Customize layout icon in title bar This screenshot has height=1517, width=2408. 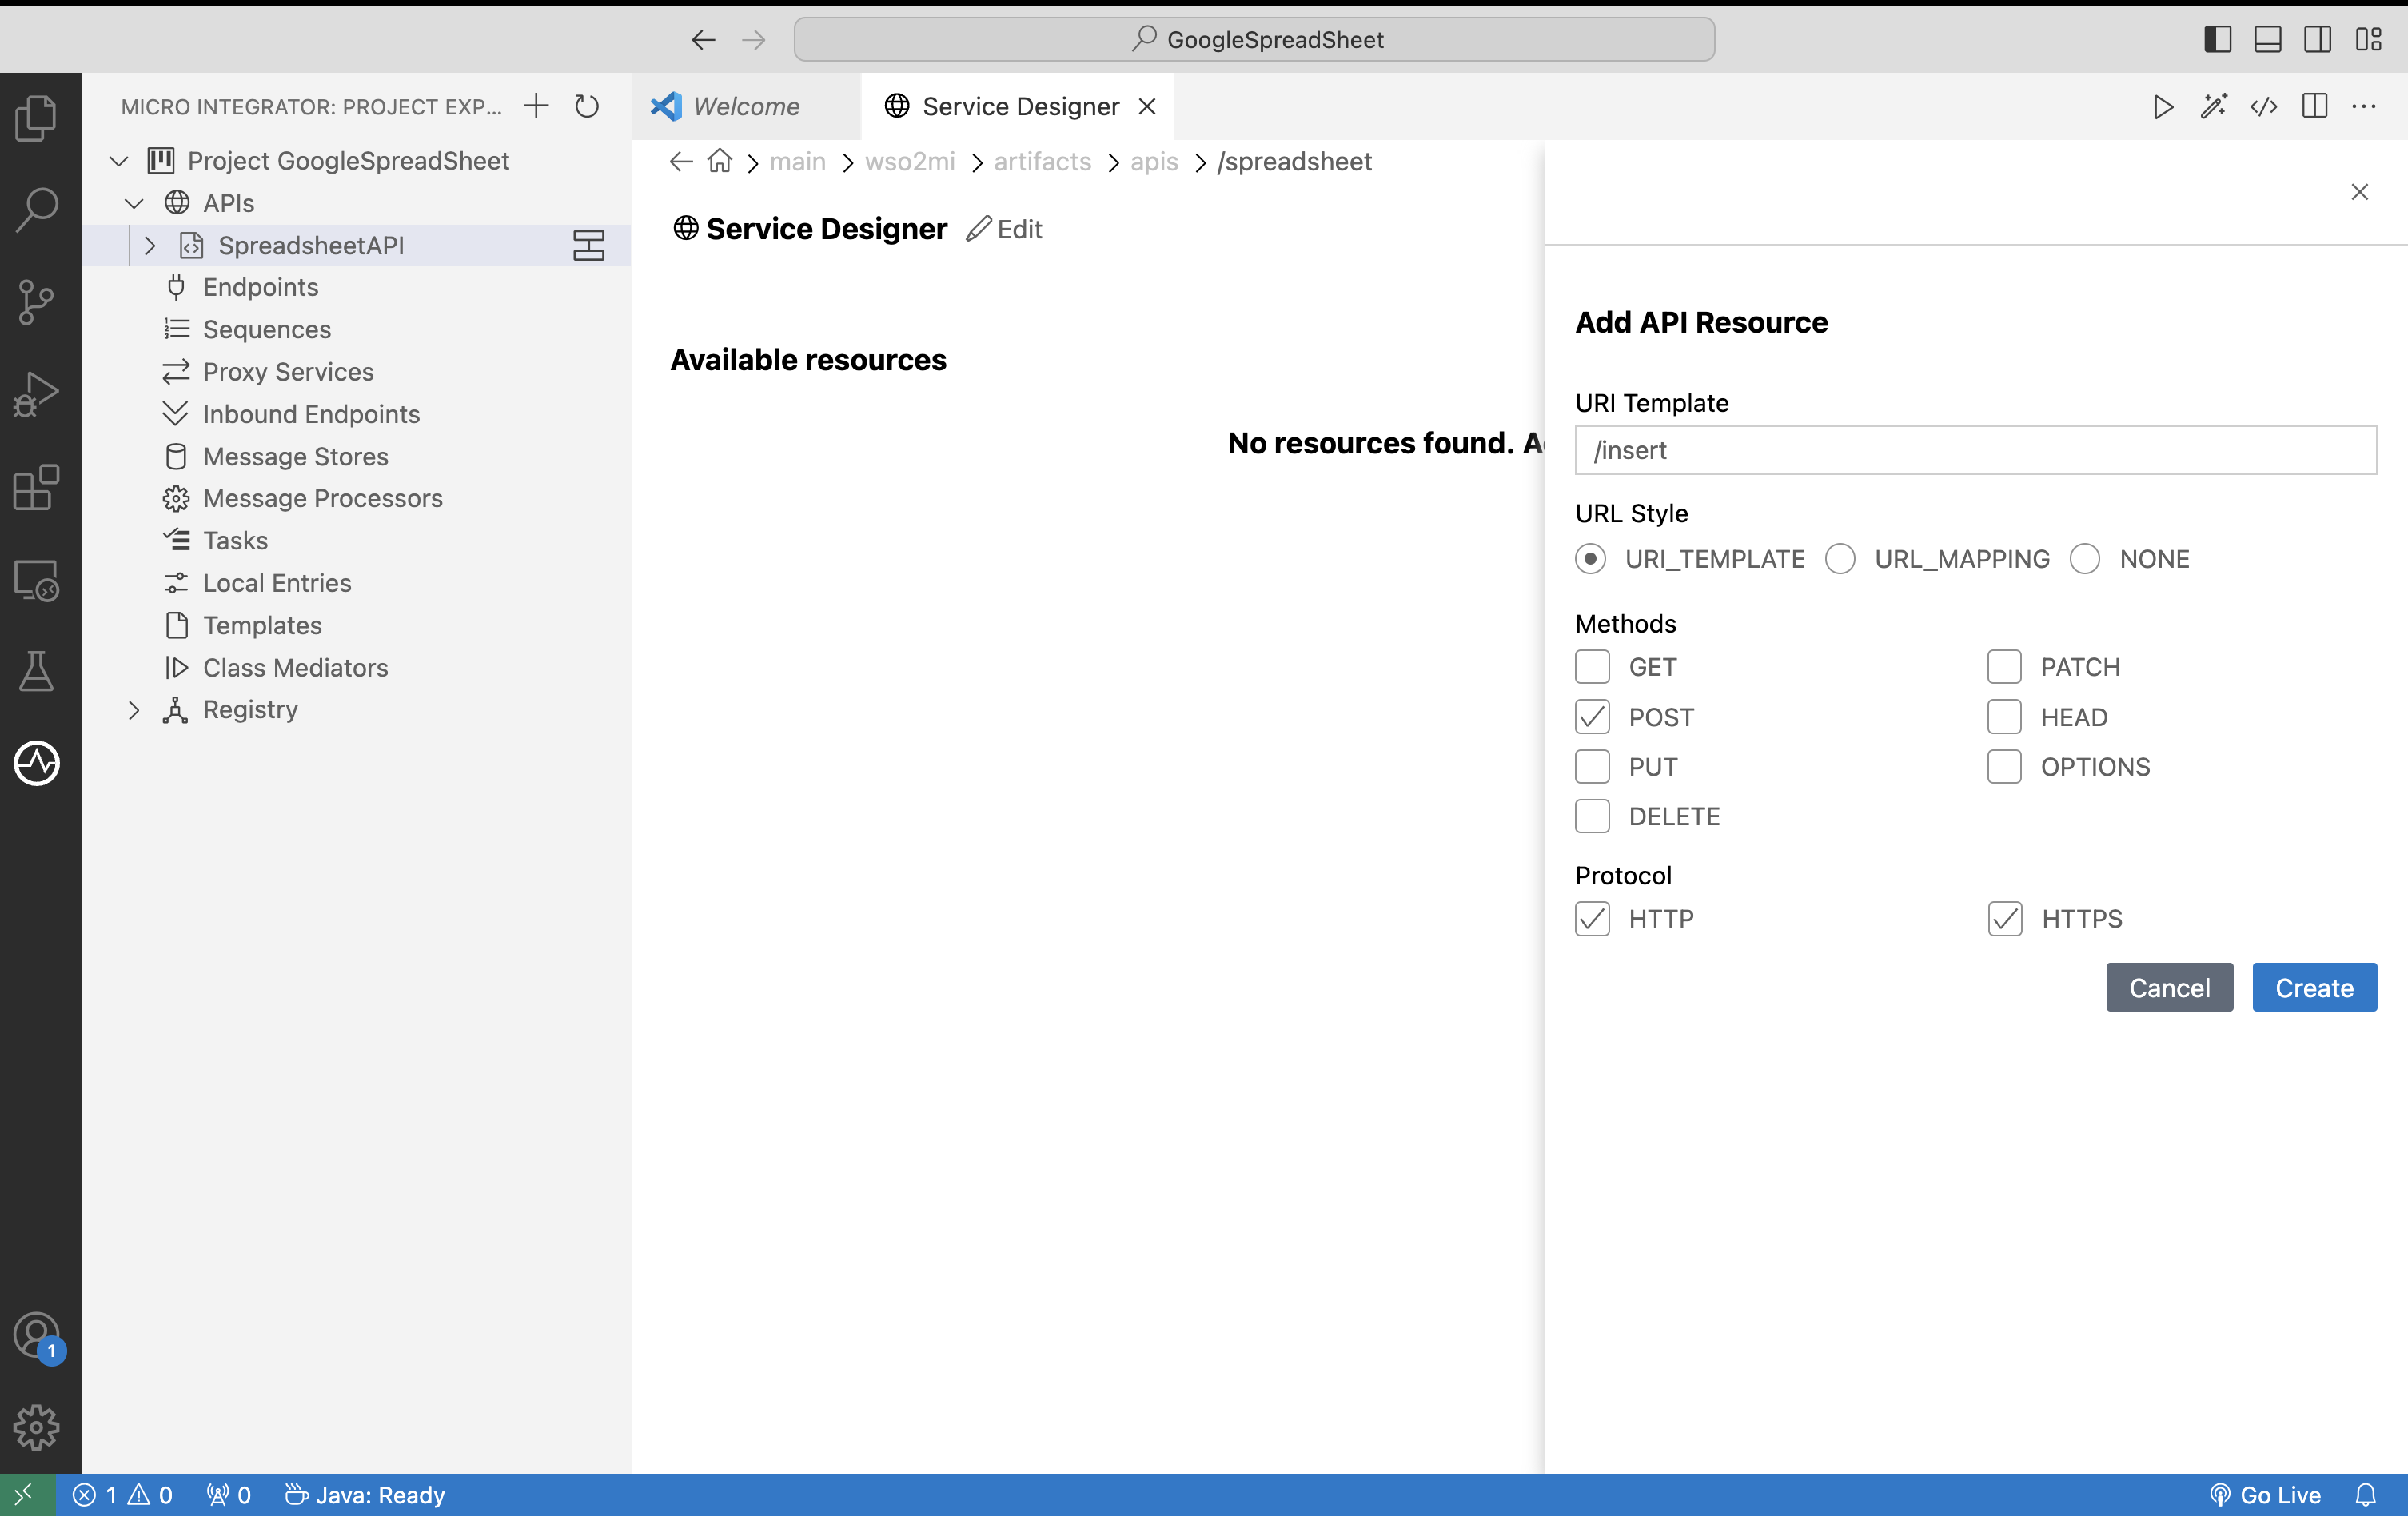(x=2369, y=39)
